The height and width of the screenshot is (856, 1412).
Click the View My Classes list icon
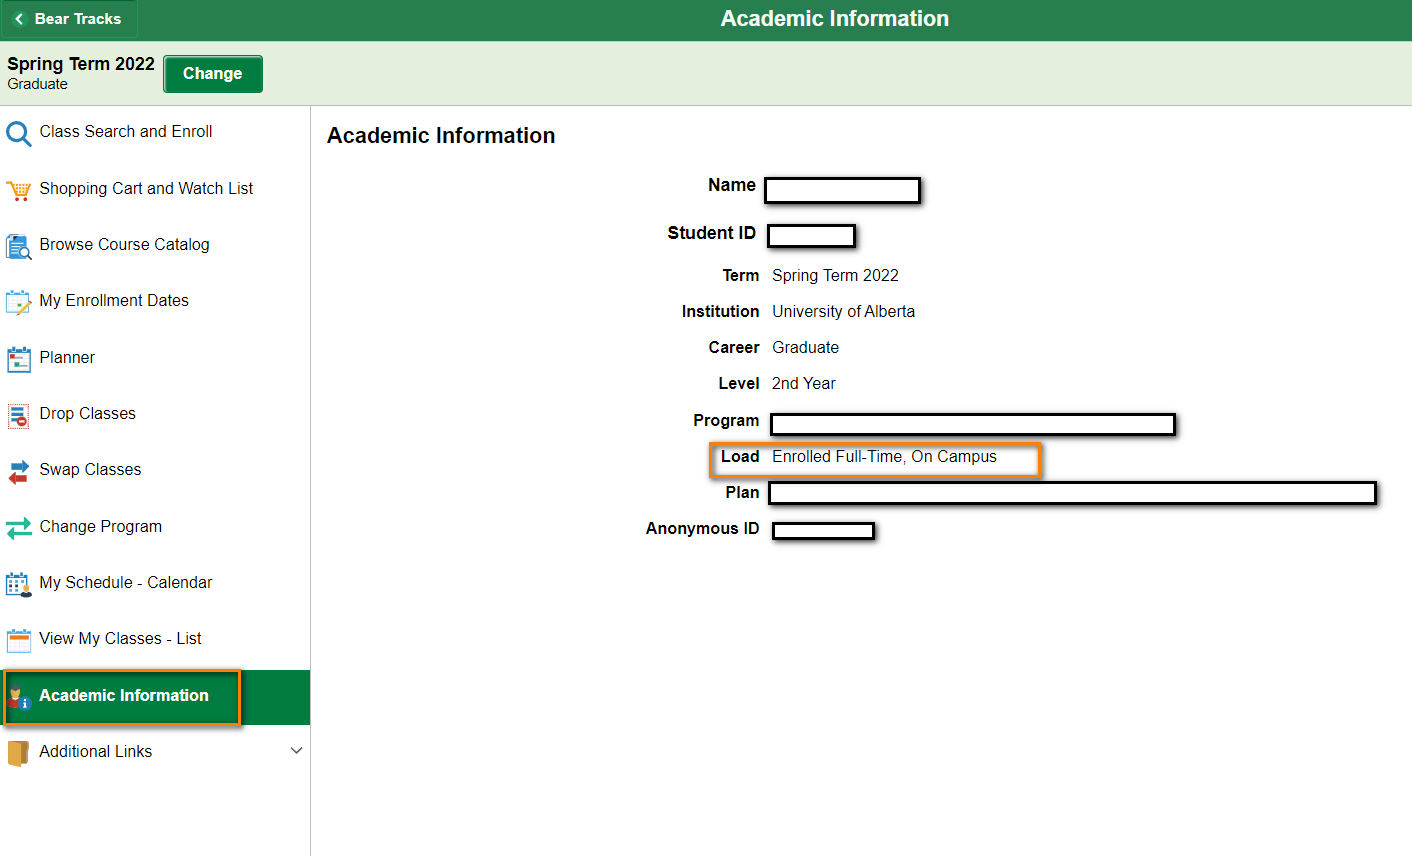[x=18, y=640]
